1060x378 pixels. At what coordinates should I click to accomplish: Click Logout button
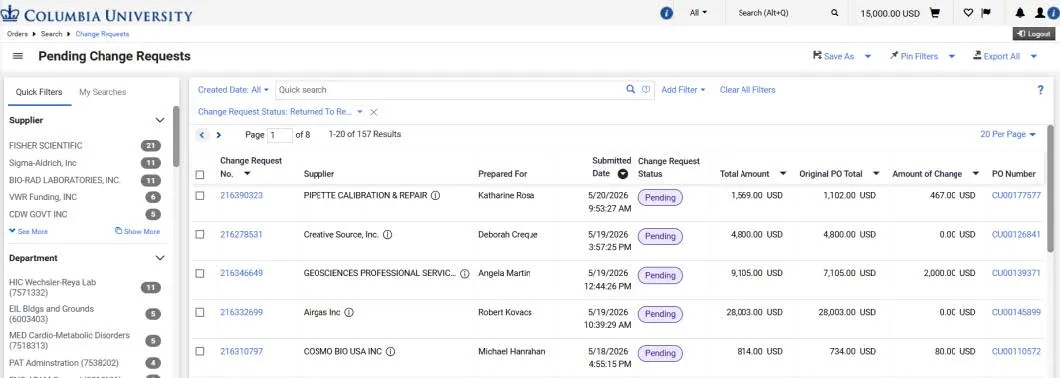tap(1034, 34)
